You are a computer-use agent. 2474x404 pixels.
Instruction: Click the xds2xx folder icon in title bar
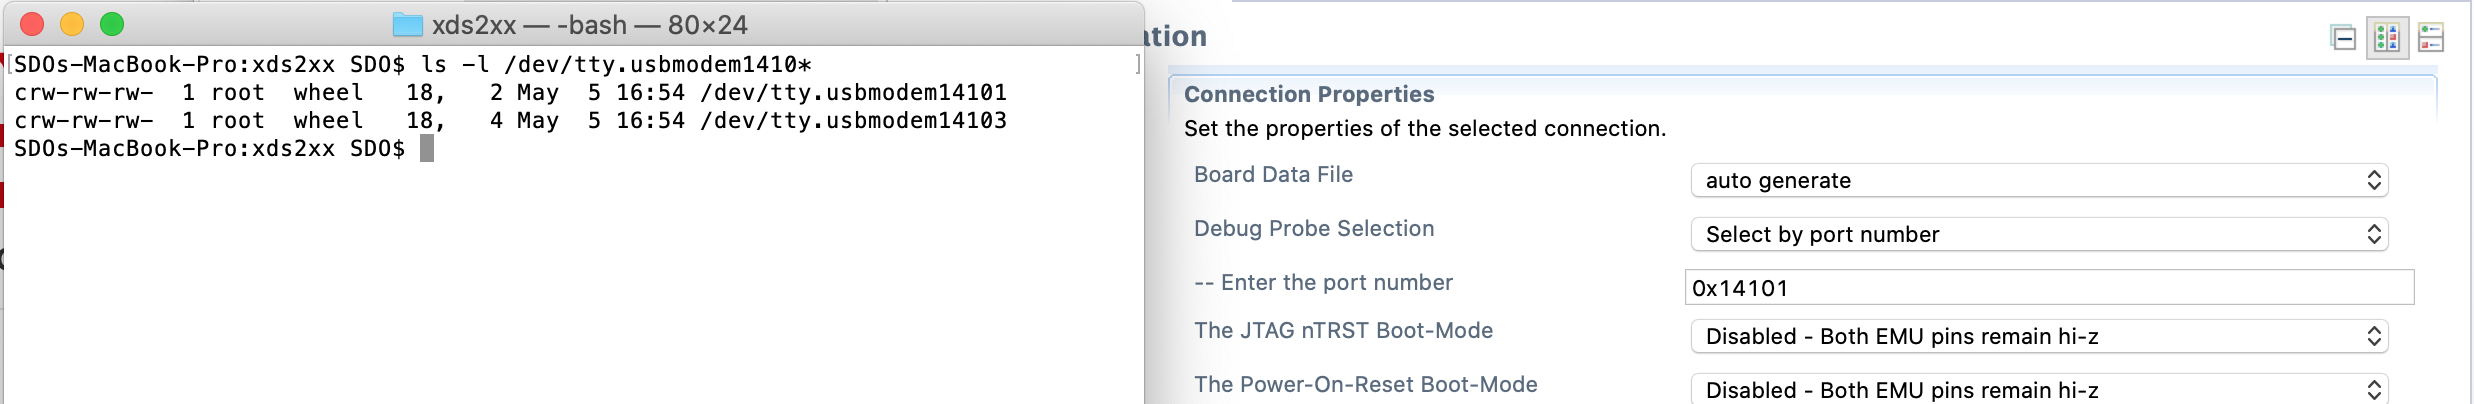(407, 25)
